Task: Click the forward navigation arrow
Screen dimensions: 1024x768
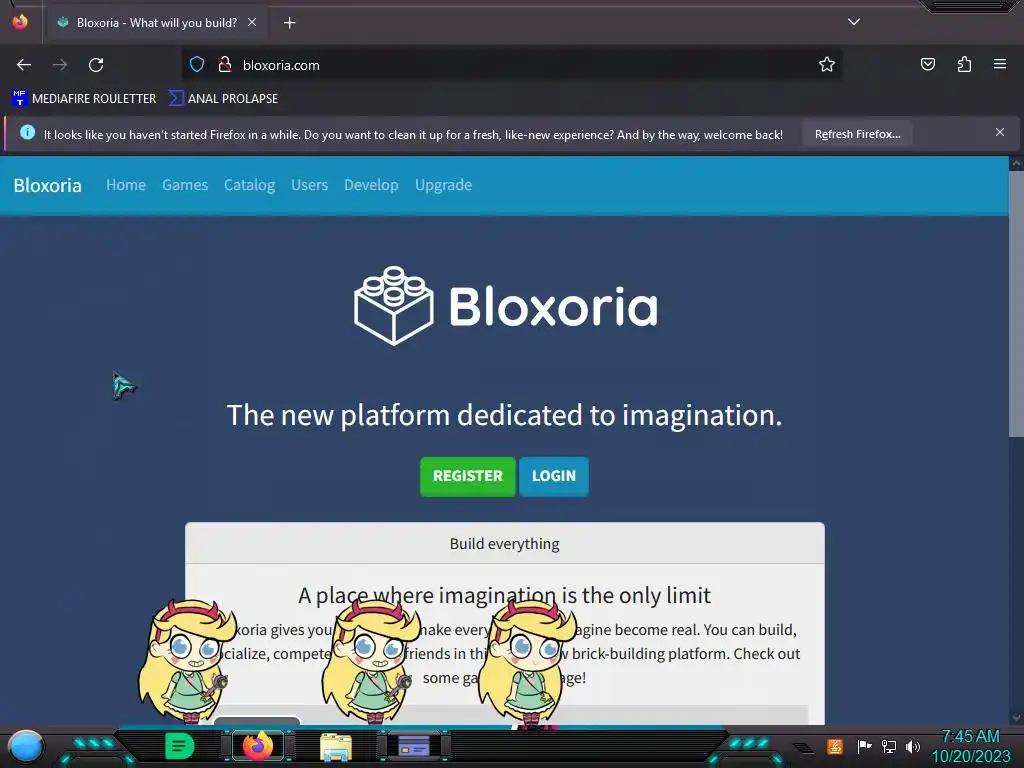Action: pos(60,65)
